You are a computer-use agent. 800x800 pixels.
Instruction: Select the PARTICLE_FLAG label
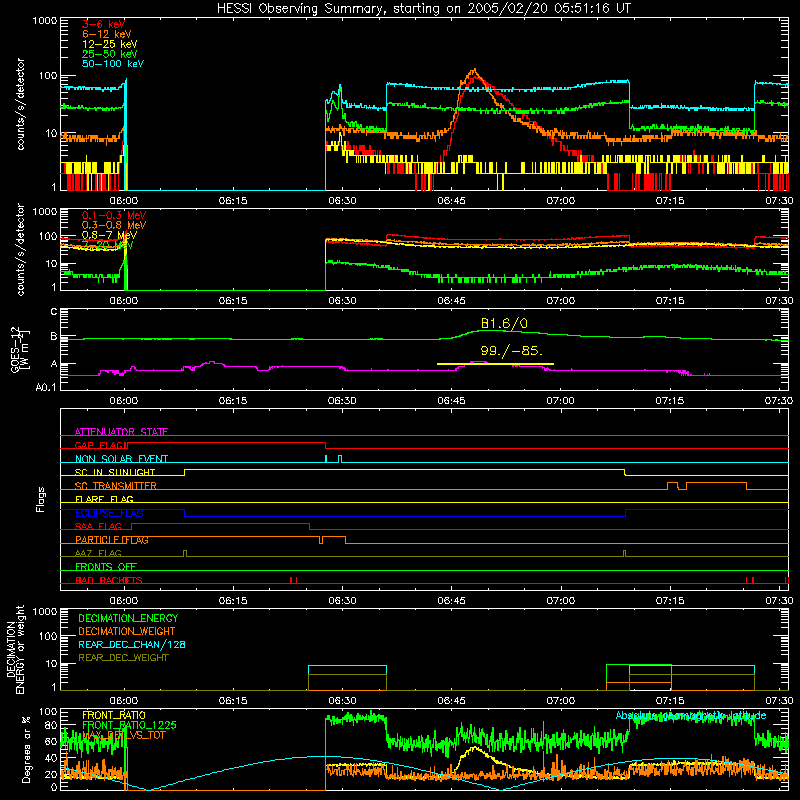(112, 540)
